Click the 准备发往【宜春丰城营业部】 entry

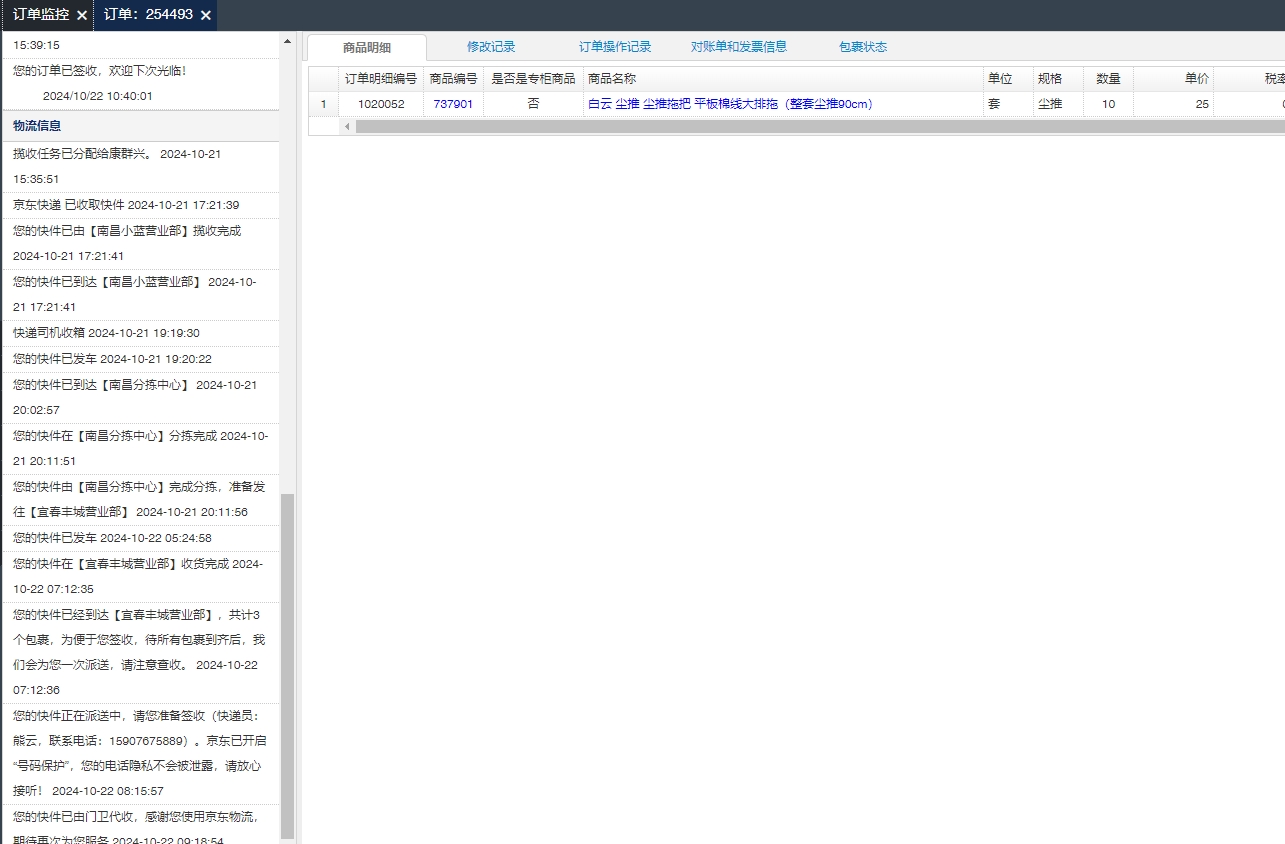141,499
